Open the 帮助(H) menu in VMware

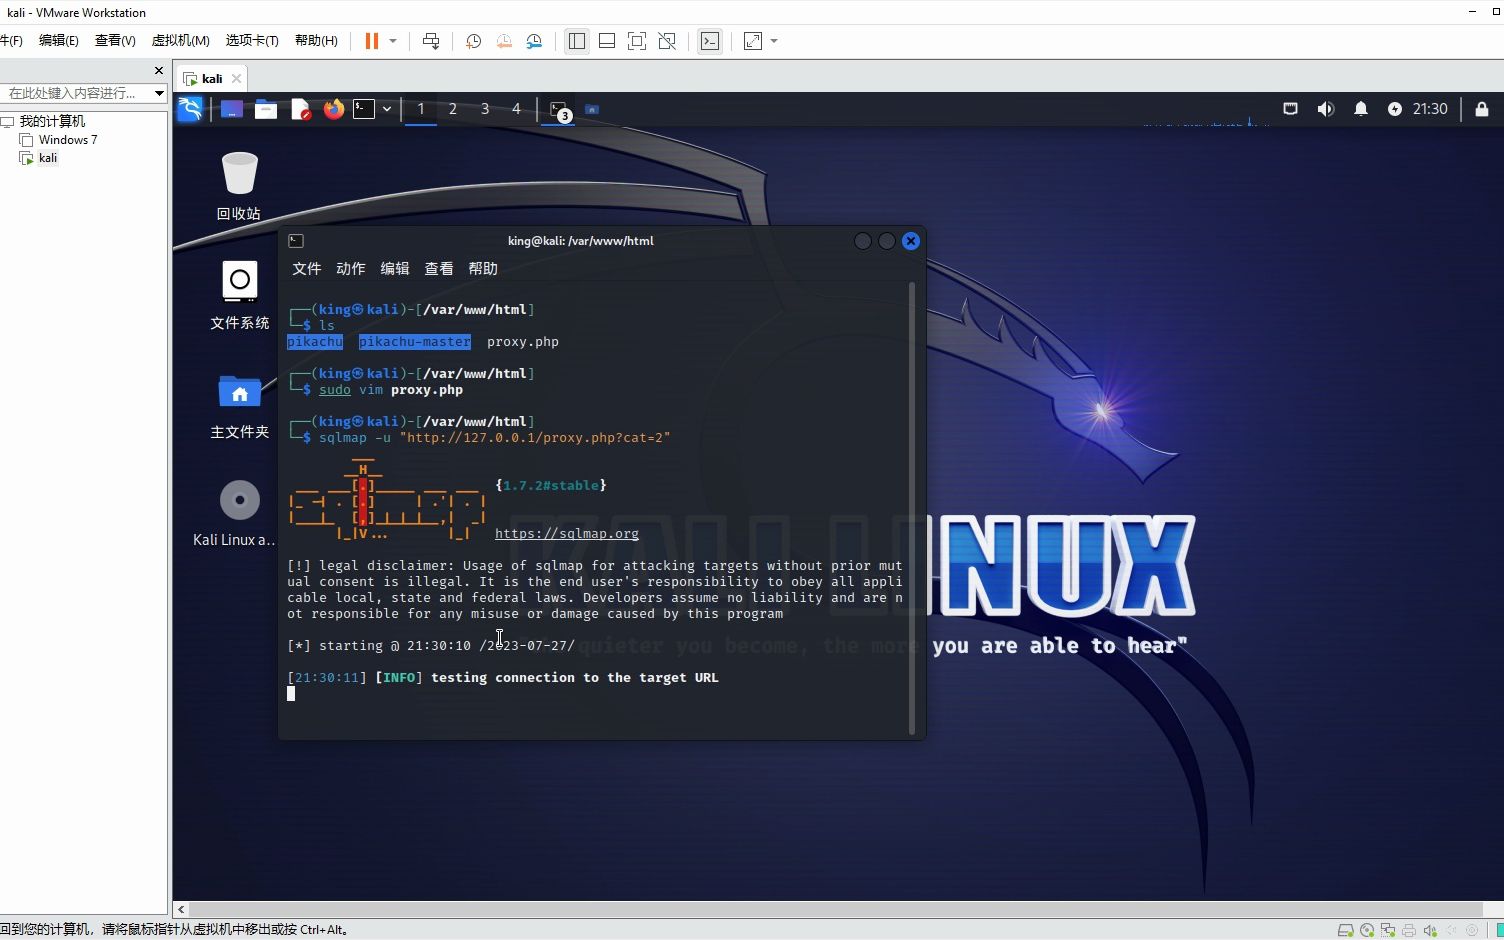tap(316, 40)
